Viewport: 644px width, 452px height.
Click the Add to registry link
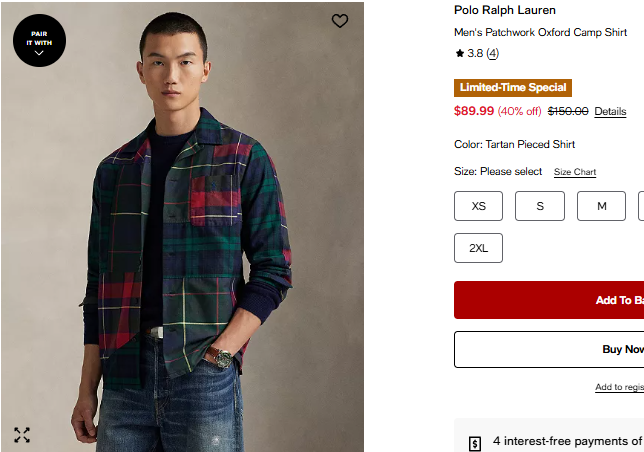619,387
